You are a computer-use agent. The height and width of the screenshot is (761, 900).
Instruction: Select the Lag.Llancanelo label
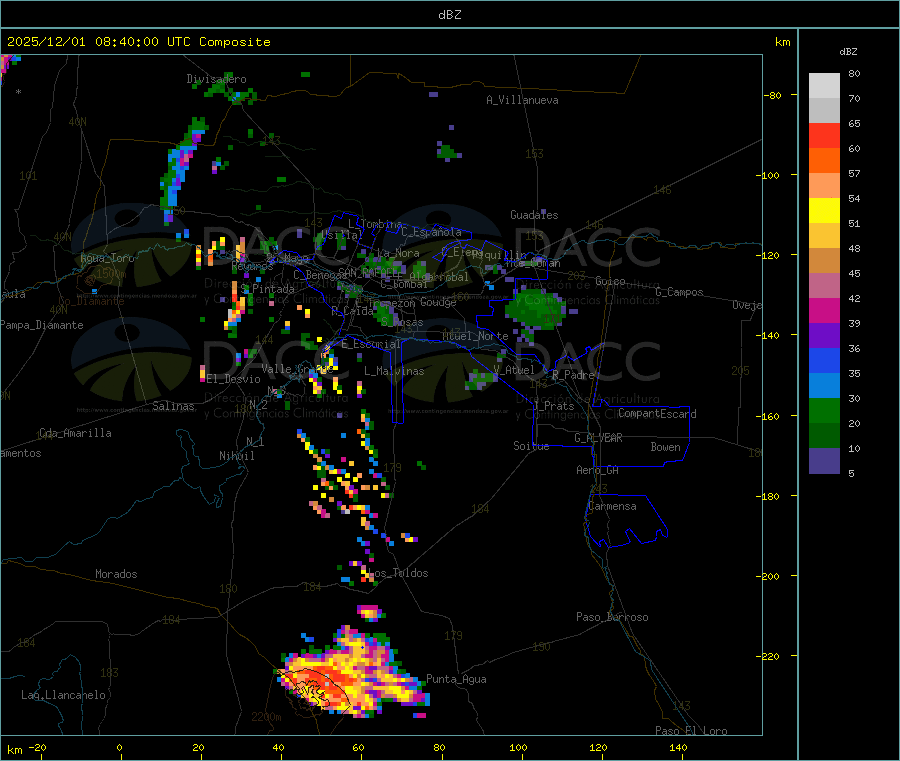[x=63, y=695]
